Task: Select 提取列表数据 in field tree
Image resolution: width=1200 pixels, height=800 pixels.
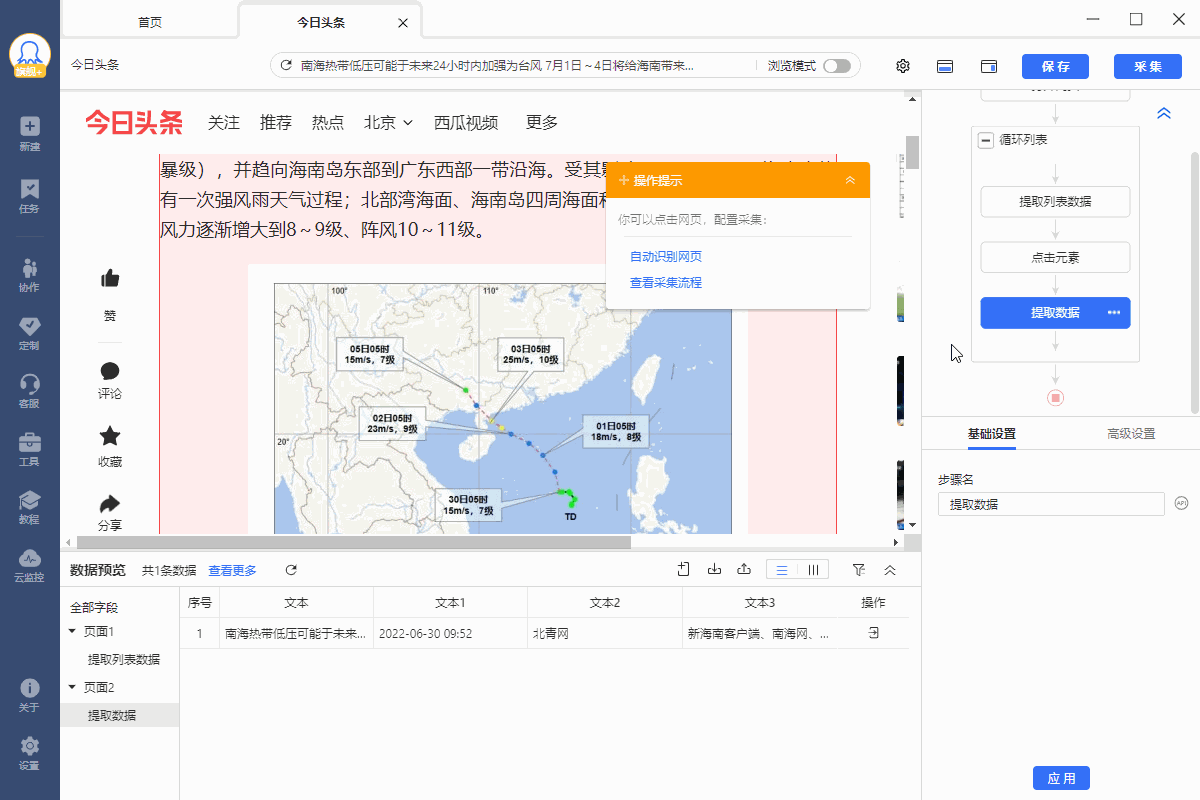Action: click(x=123, y=659)
